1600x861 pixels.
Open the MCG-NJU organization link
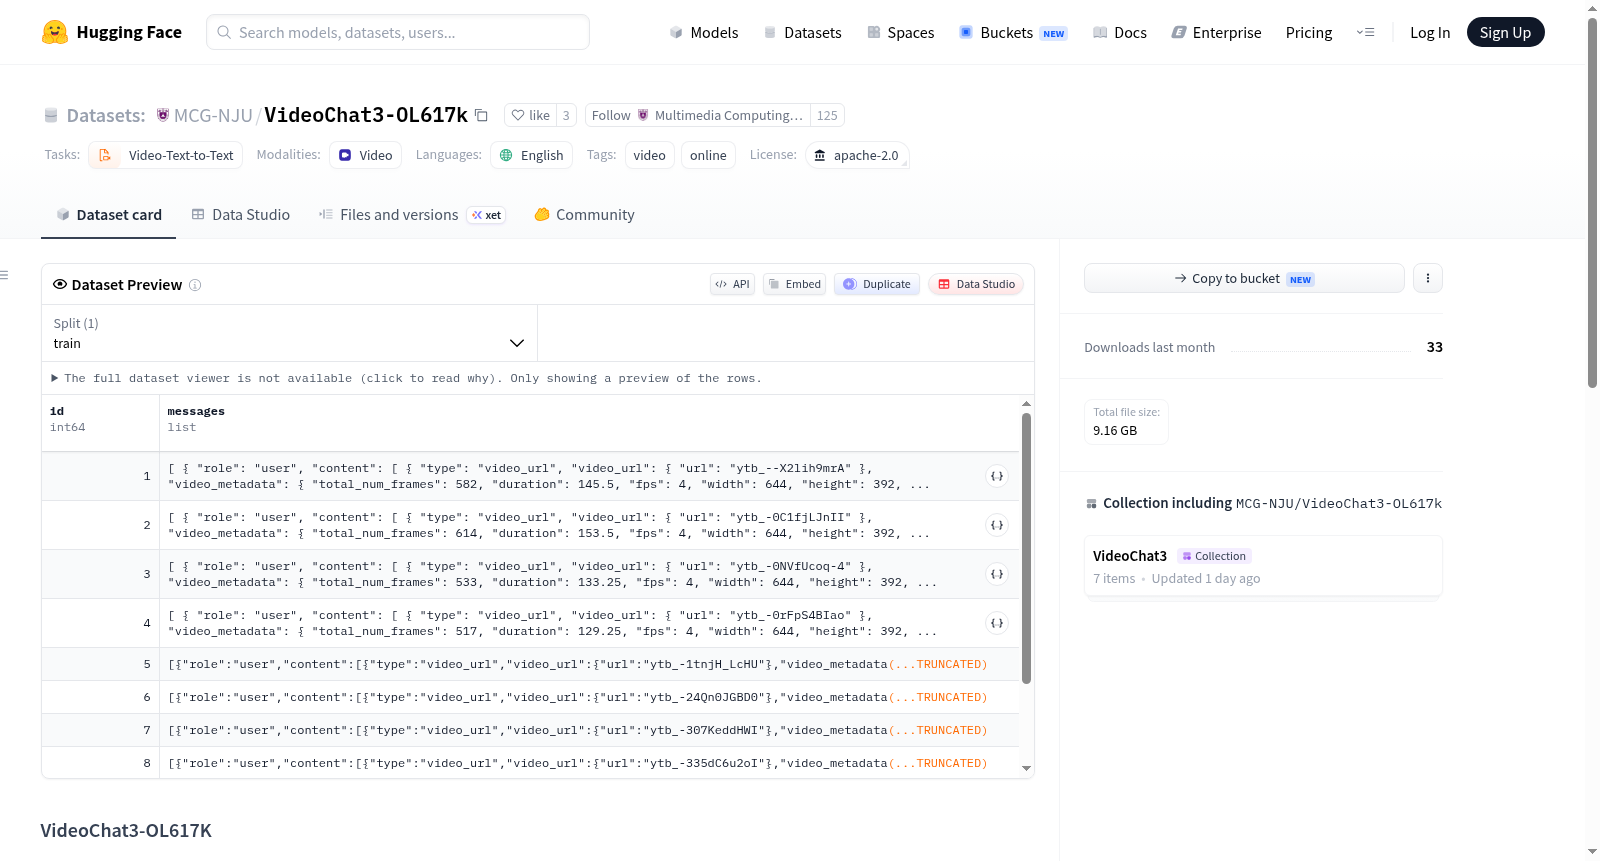click(213, 115)
